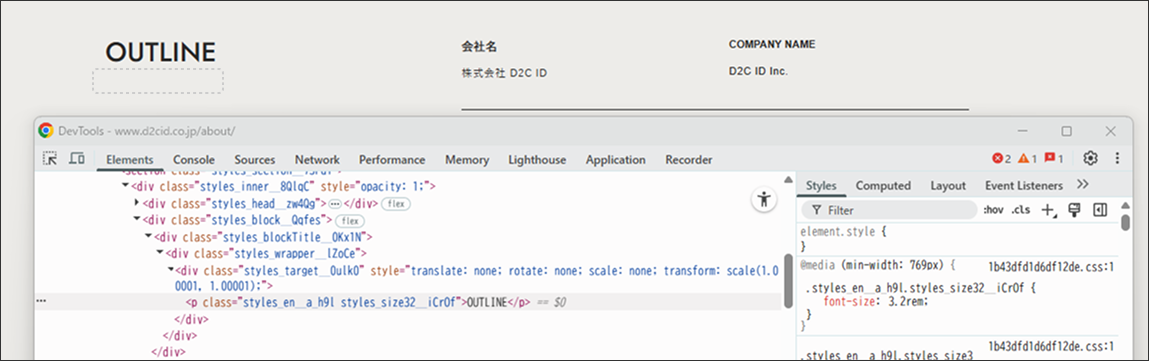This screenshot has height=361, width=1149.
Task: Click the orange warnings count badge
Action: 1027,158
